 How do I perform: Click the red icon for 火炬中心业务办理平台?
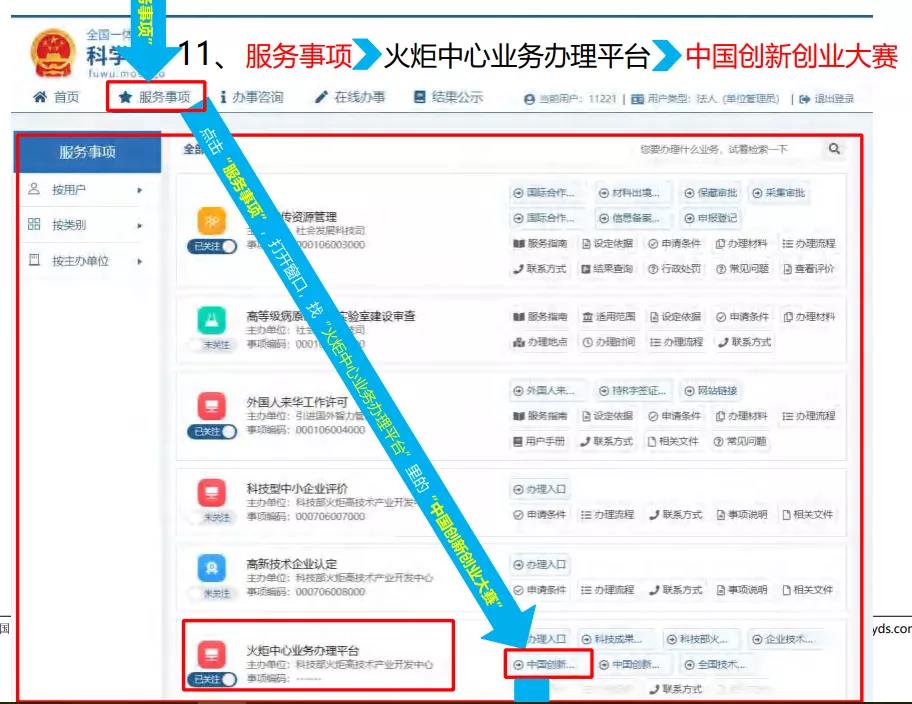tap(212, 654)
